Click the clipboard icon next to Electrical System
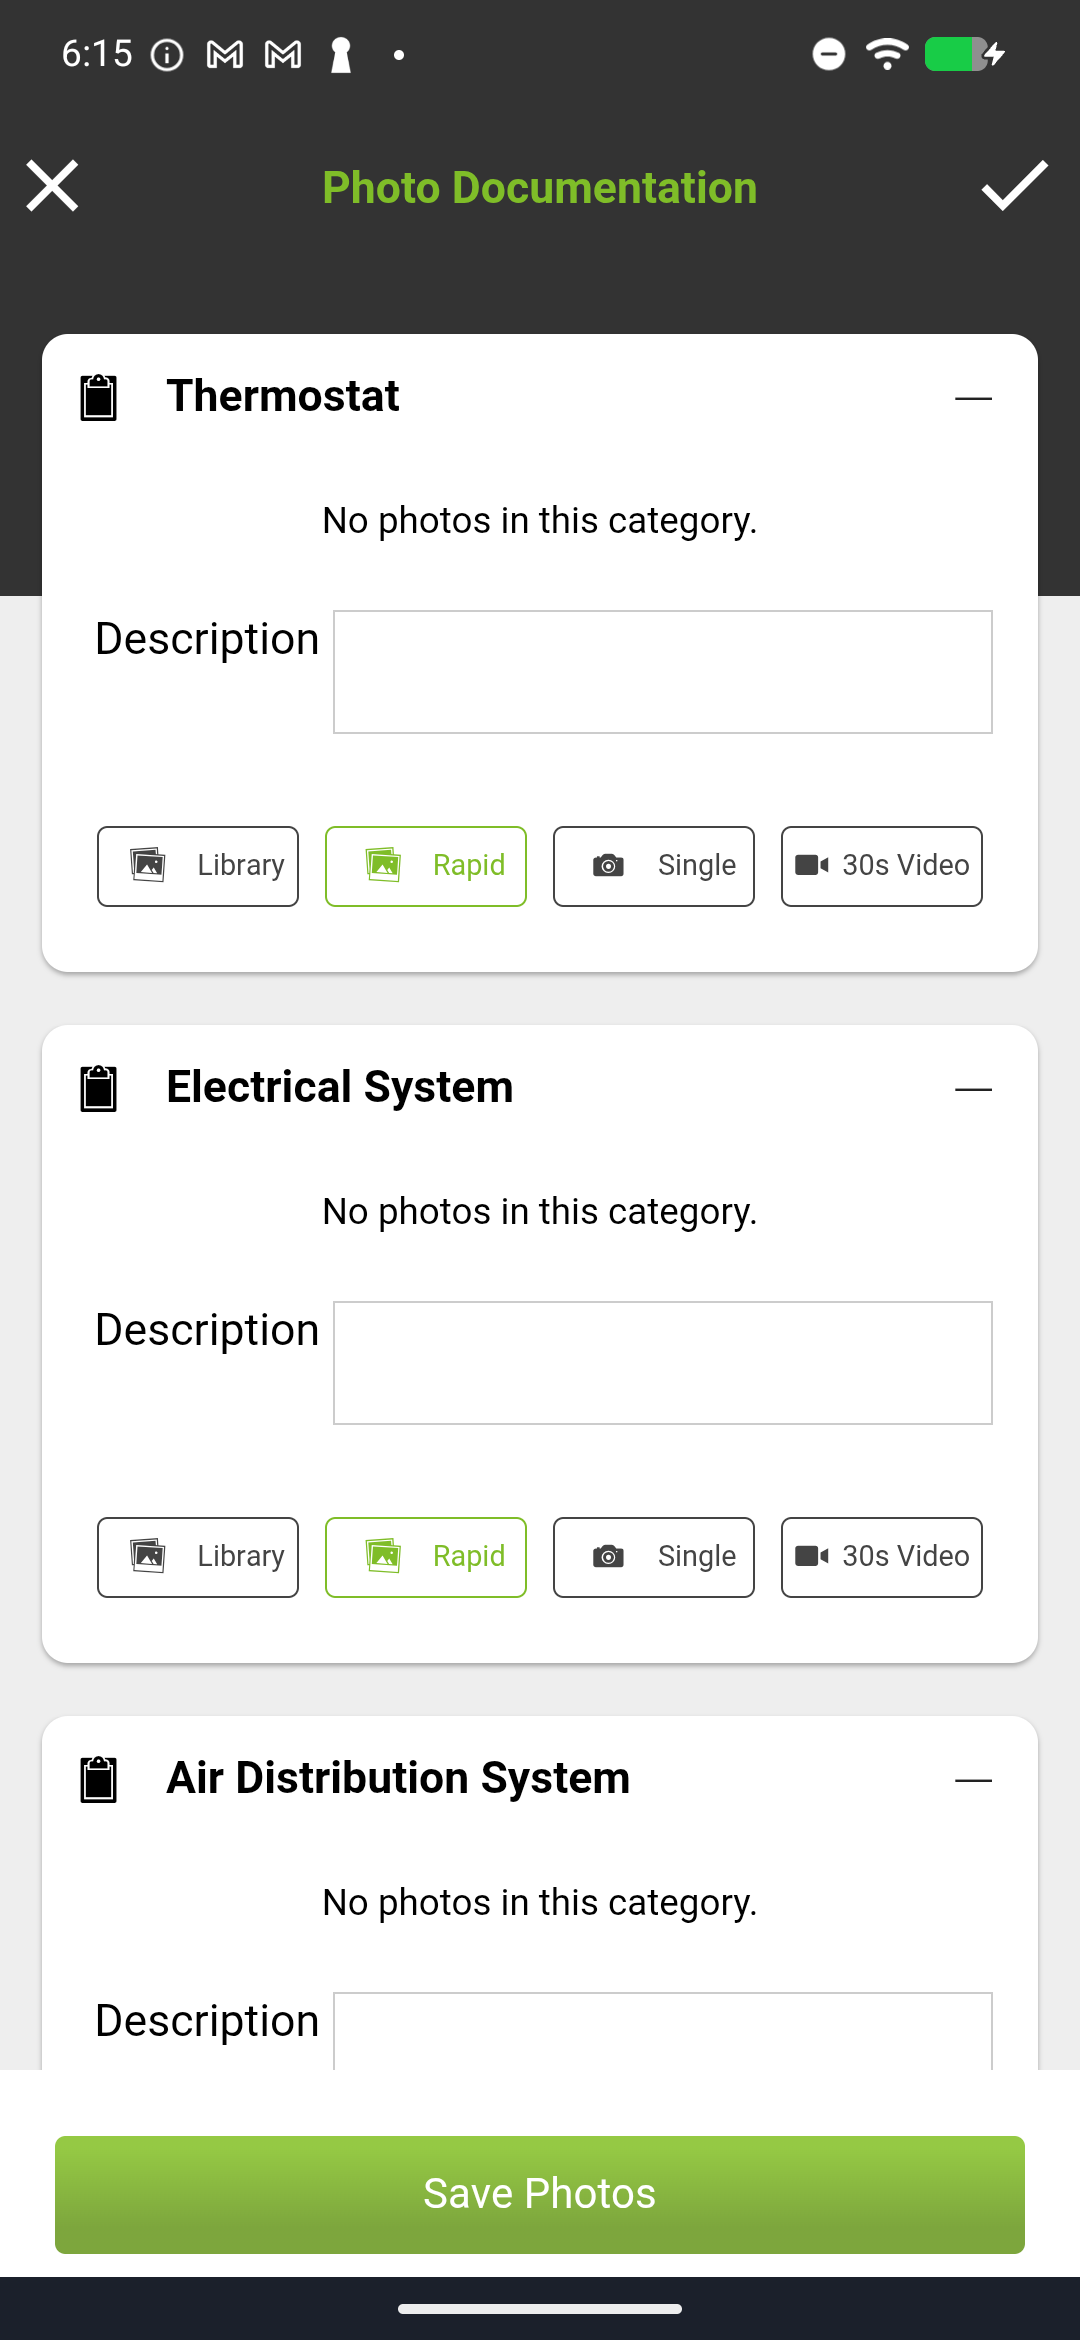The height and width of the screenshot is (2340, 1080). click(98, 1087)
